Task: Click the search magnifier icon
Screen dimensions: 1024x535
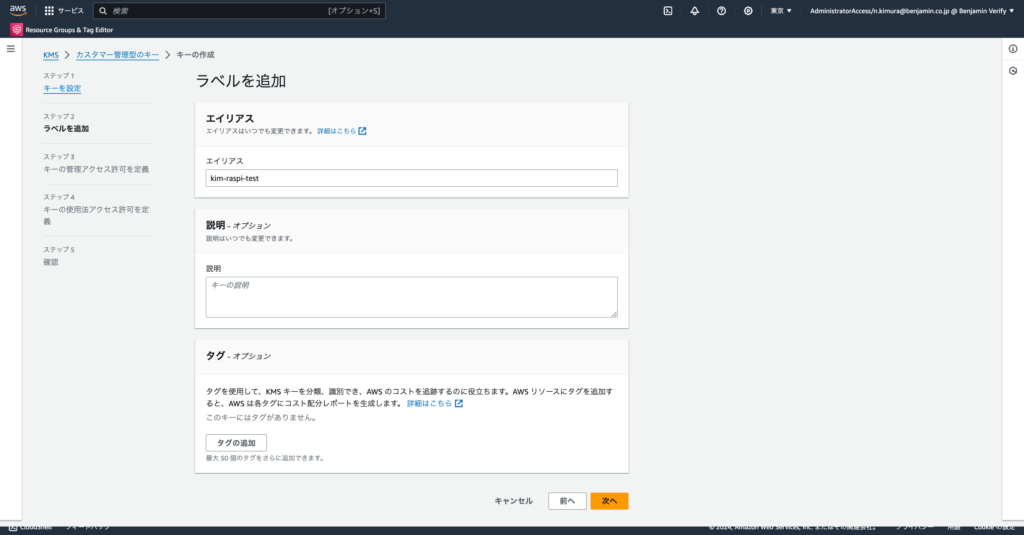Action: (103, 10)
